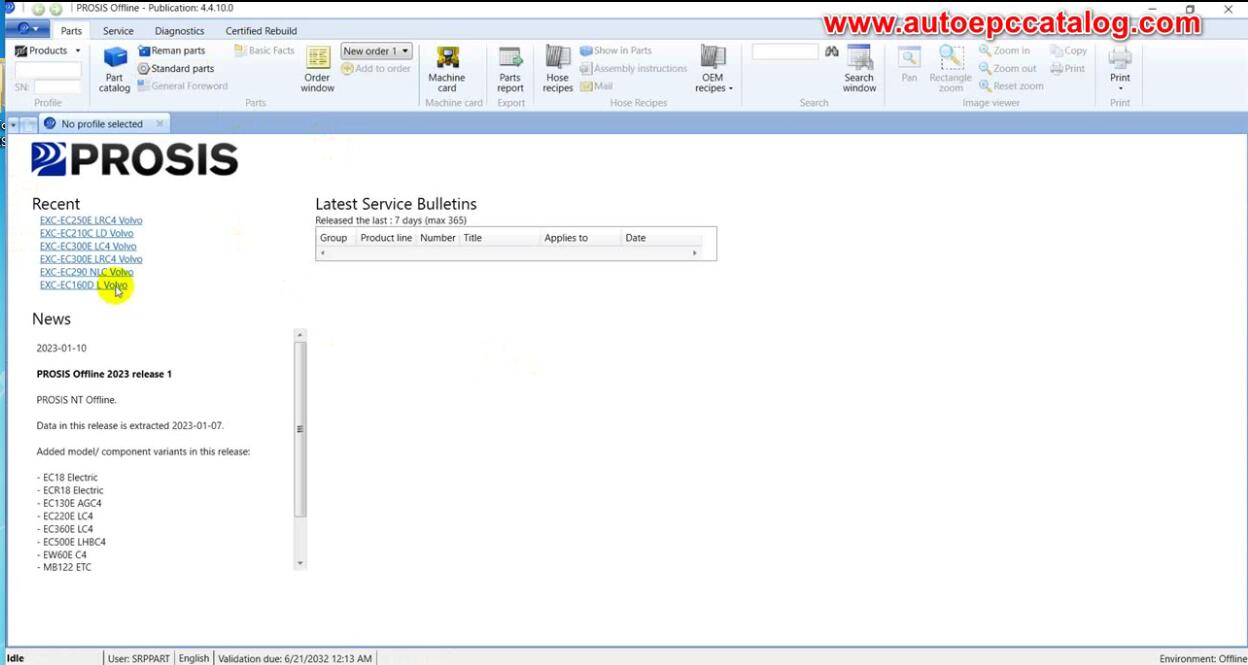Click Add to order

coord(376,69)
